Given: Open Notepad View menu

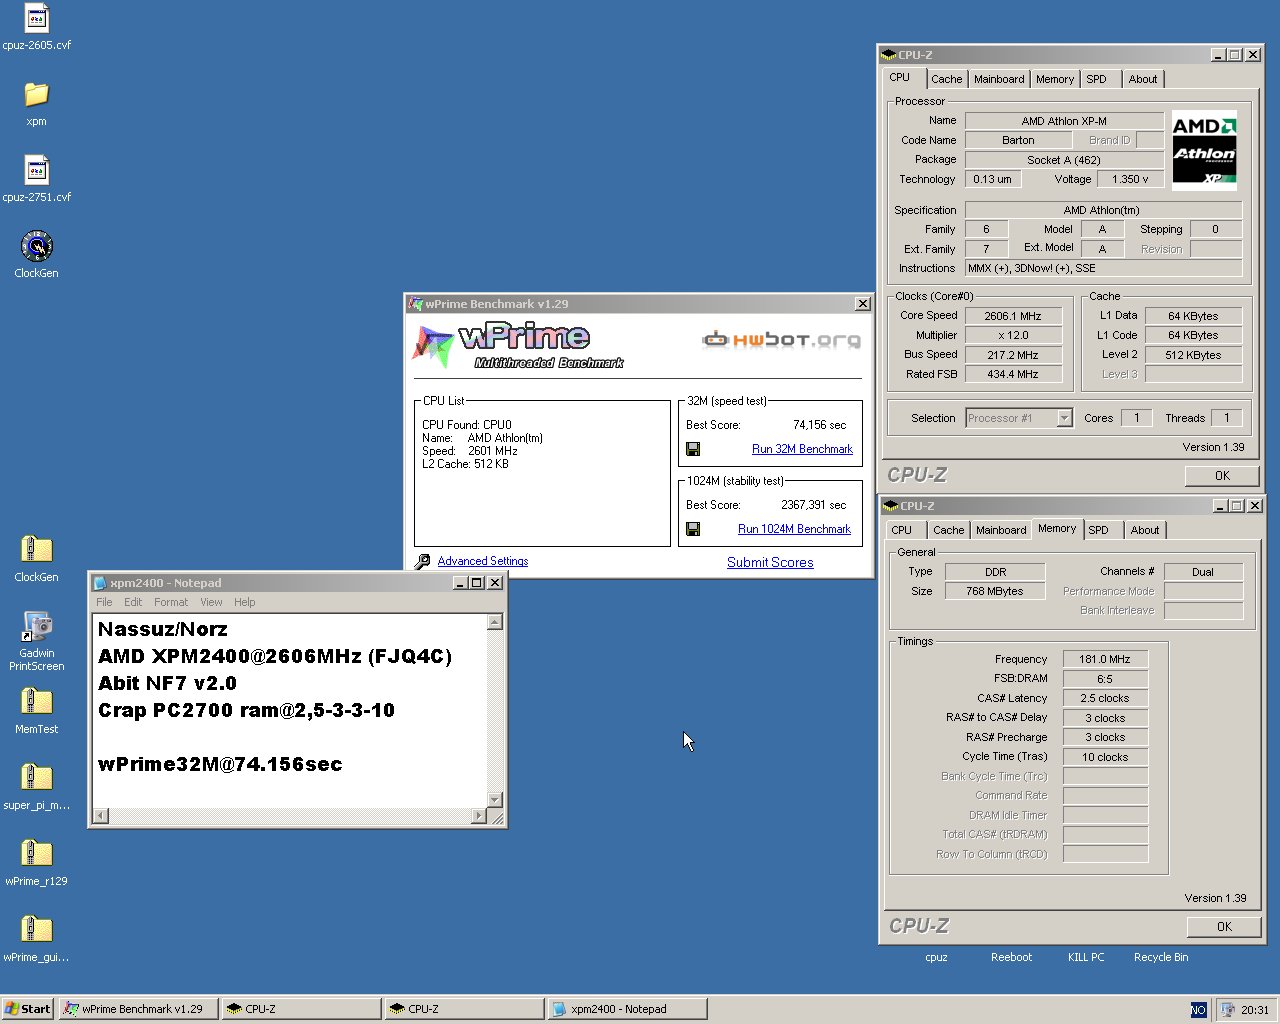Looking at the screenshot, I should pyautogui.click(x=211, y=602).
